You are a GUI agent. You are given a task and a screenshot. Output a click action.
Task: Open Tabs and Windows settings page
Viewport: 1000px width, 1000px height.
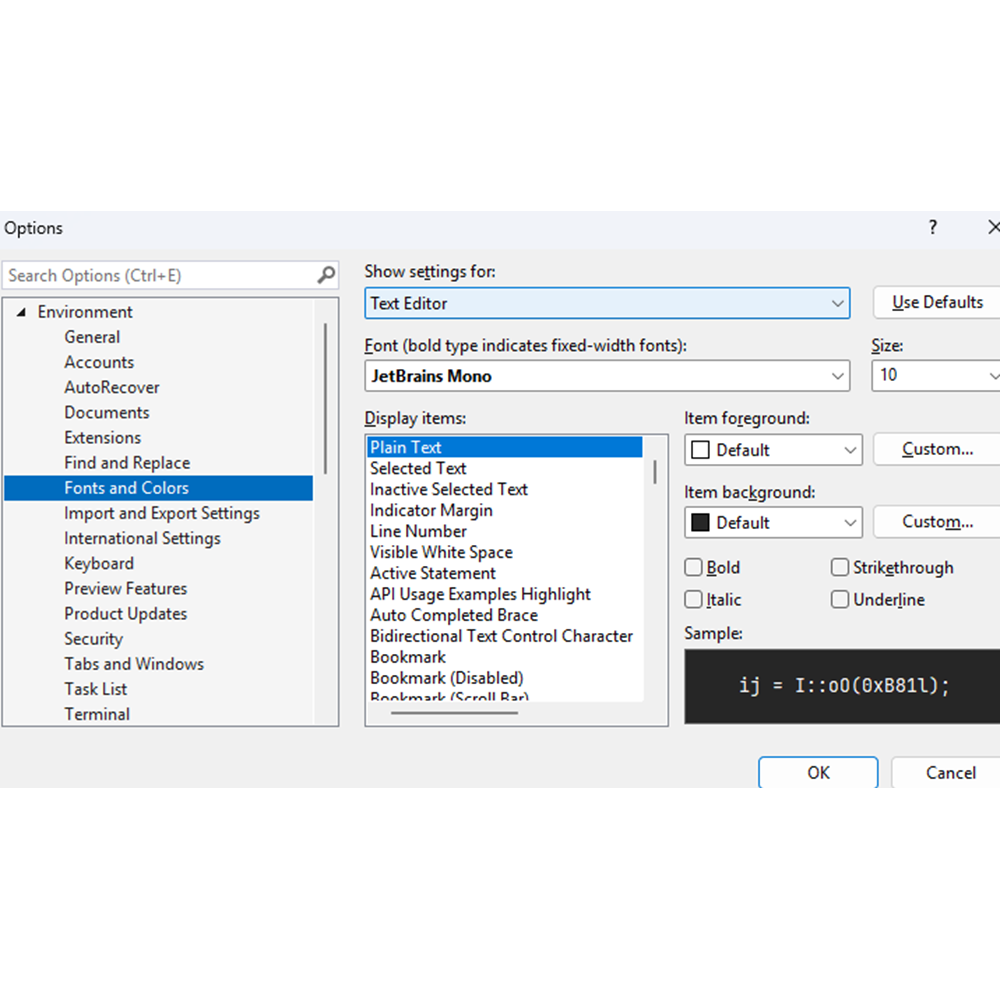134,664
